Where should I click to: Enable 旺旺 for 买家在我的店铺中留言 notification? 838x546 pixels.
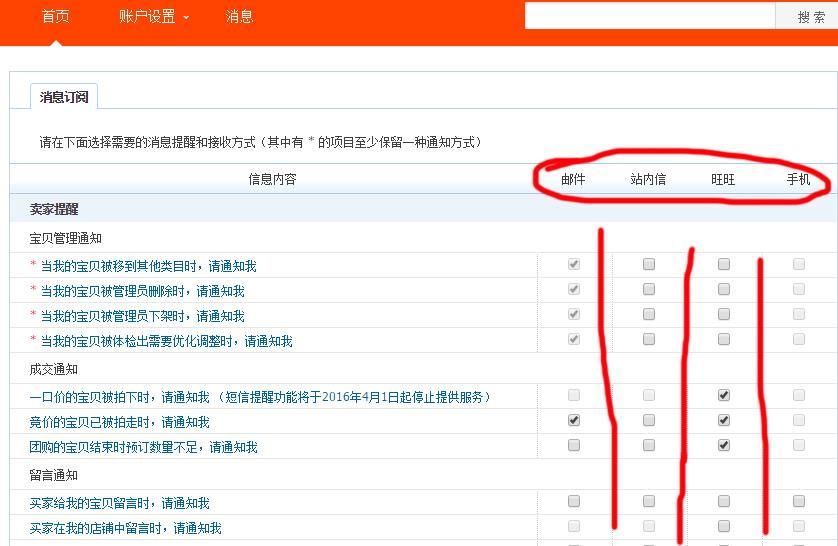coord(724,527)
